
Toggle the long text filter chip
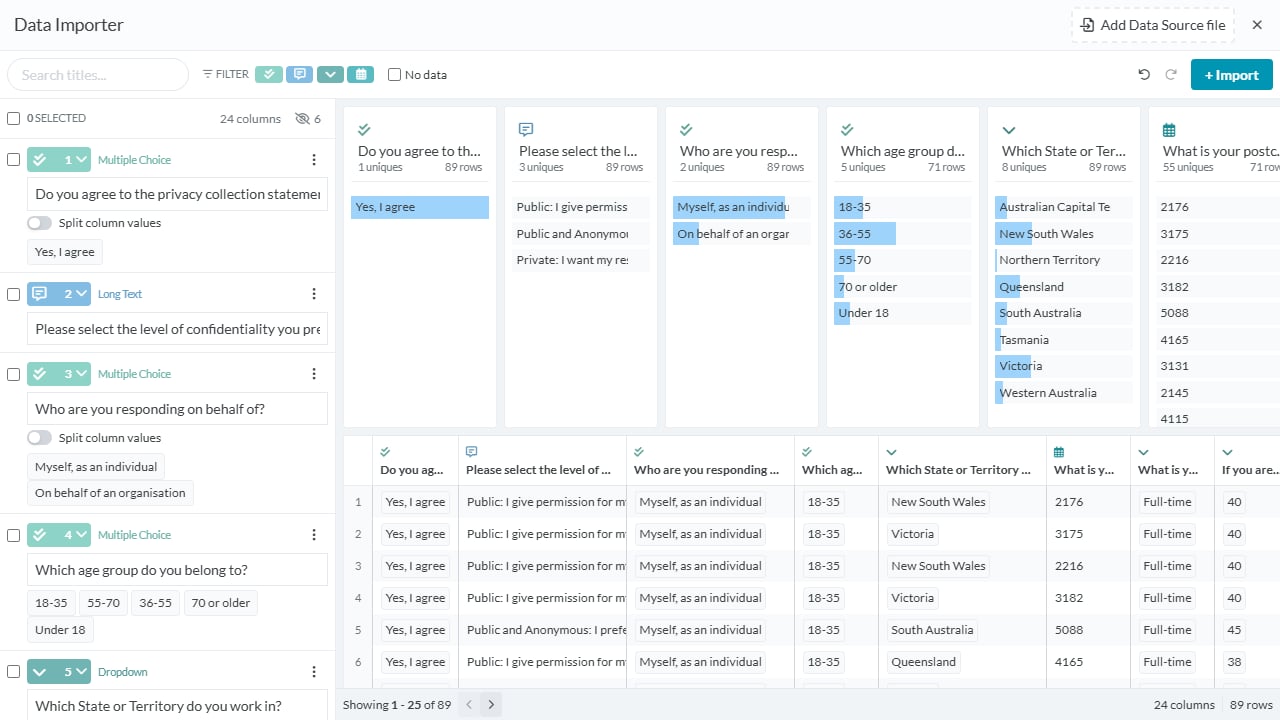tap(299, 74)
